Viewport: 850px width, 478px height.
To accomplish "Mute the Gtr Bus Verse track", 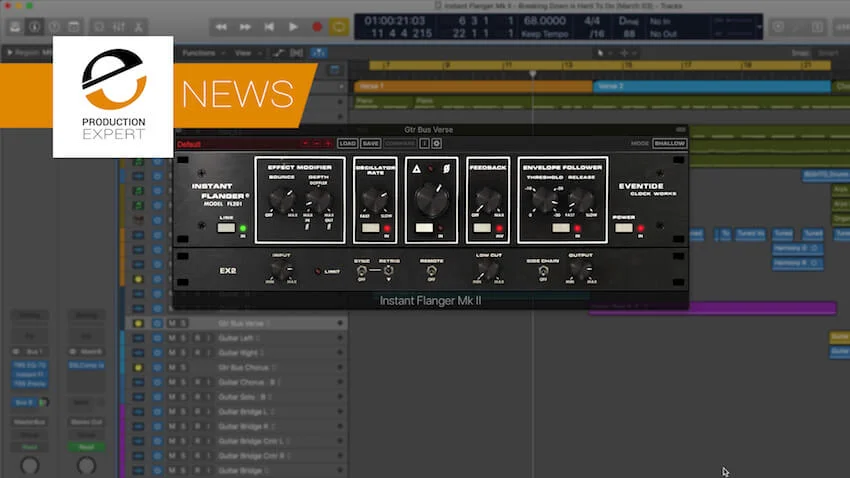I will [x=172, y=324].
